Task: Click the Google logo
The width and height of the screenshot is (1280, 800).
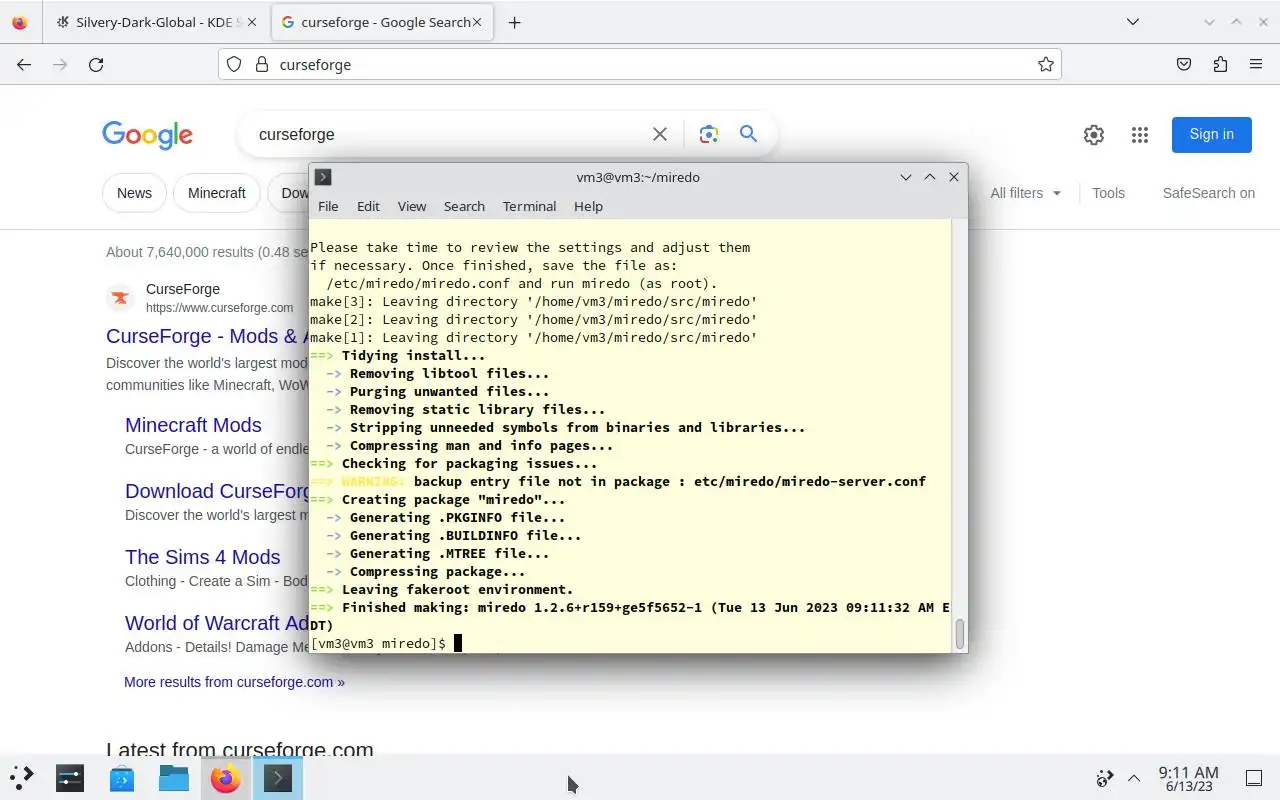Action: pyautogui.click(x=147, y=135)
